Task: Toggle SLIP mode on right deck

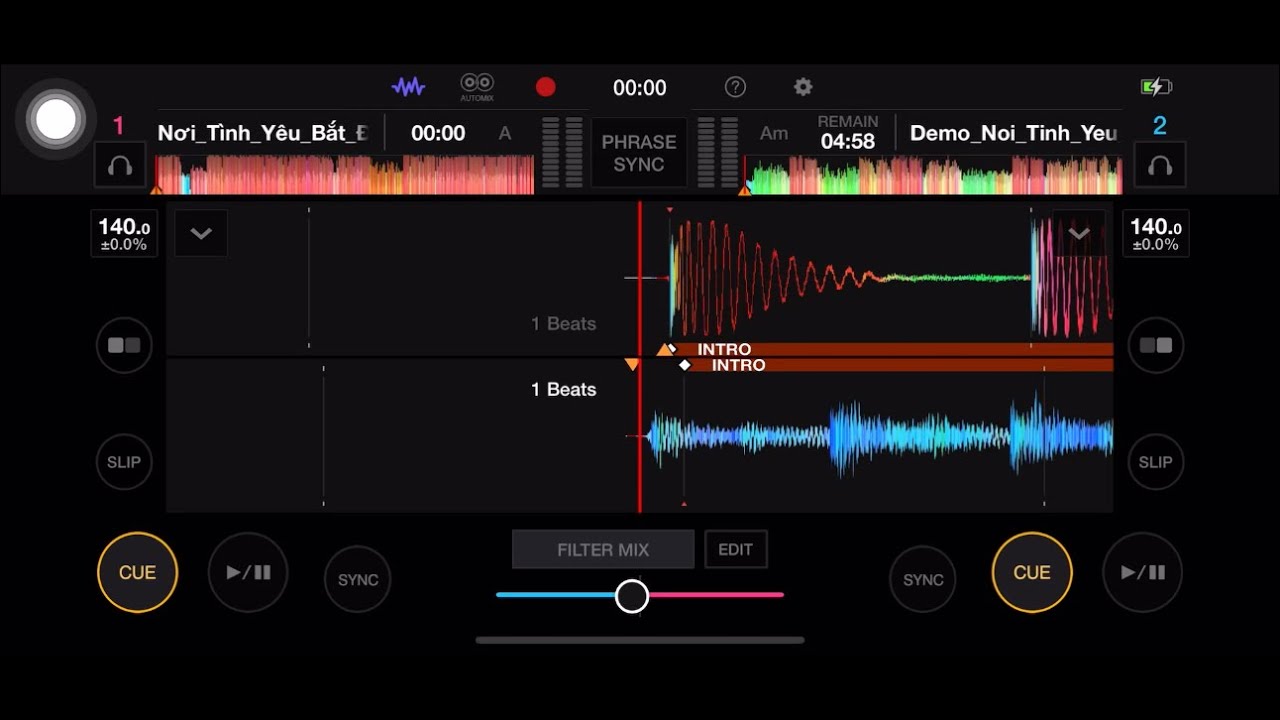Action: click(x=1156, y=462)
